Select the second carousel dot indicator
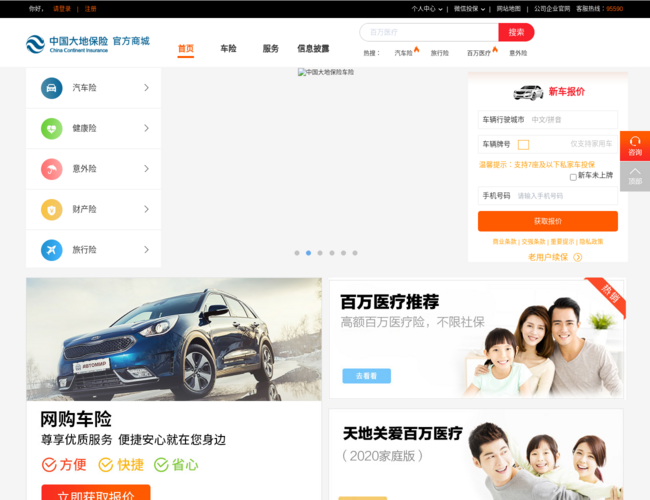 [308, 253]
